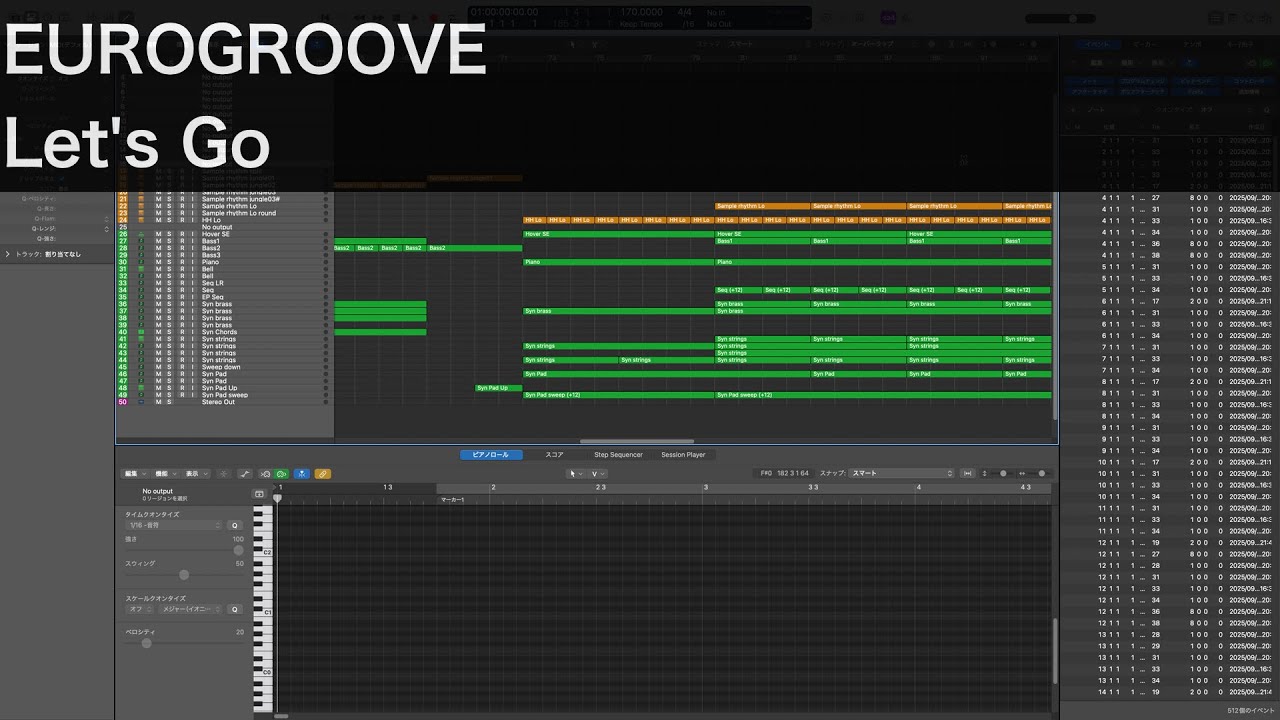Click the Syn Pad sweep track icon
The width and height of the screenshot is (1280, 720).
pyautogui.click(x=141, y=395)
